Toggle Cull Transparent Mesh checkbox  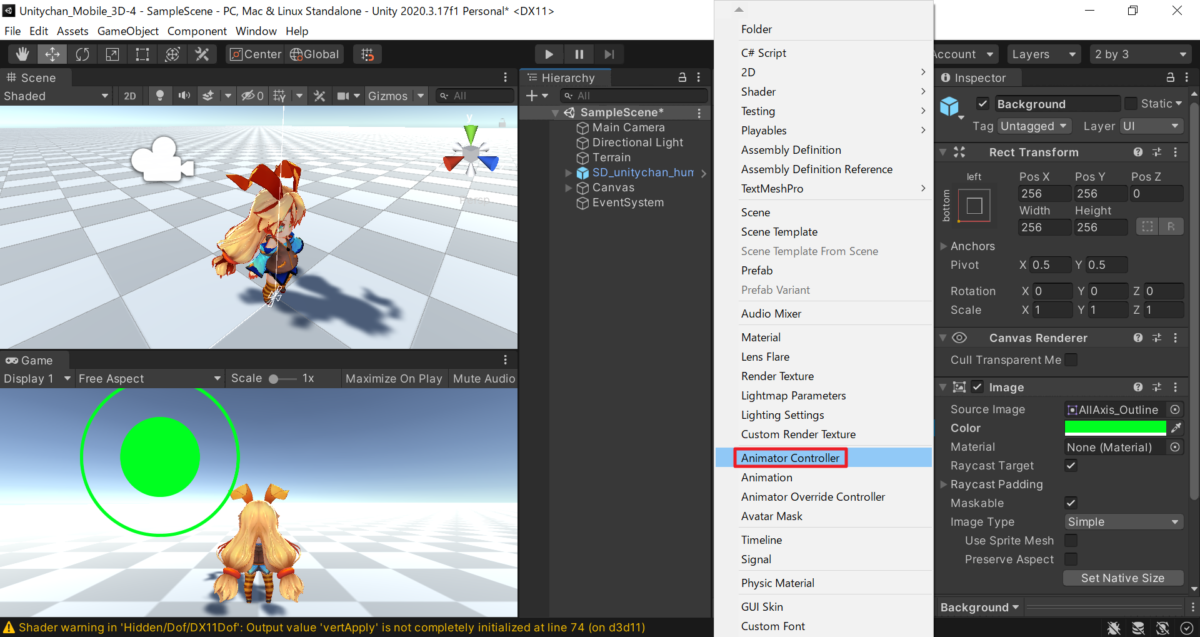coord(1071,360)
